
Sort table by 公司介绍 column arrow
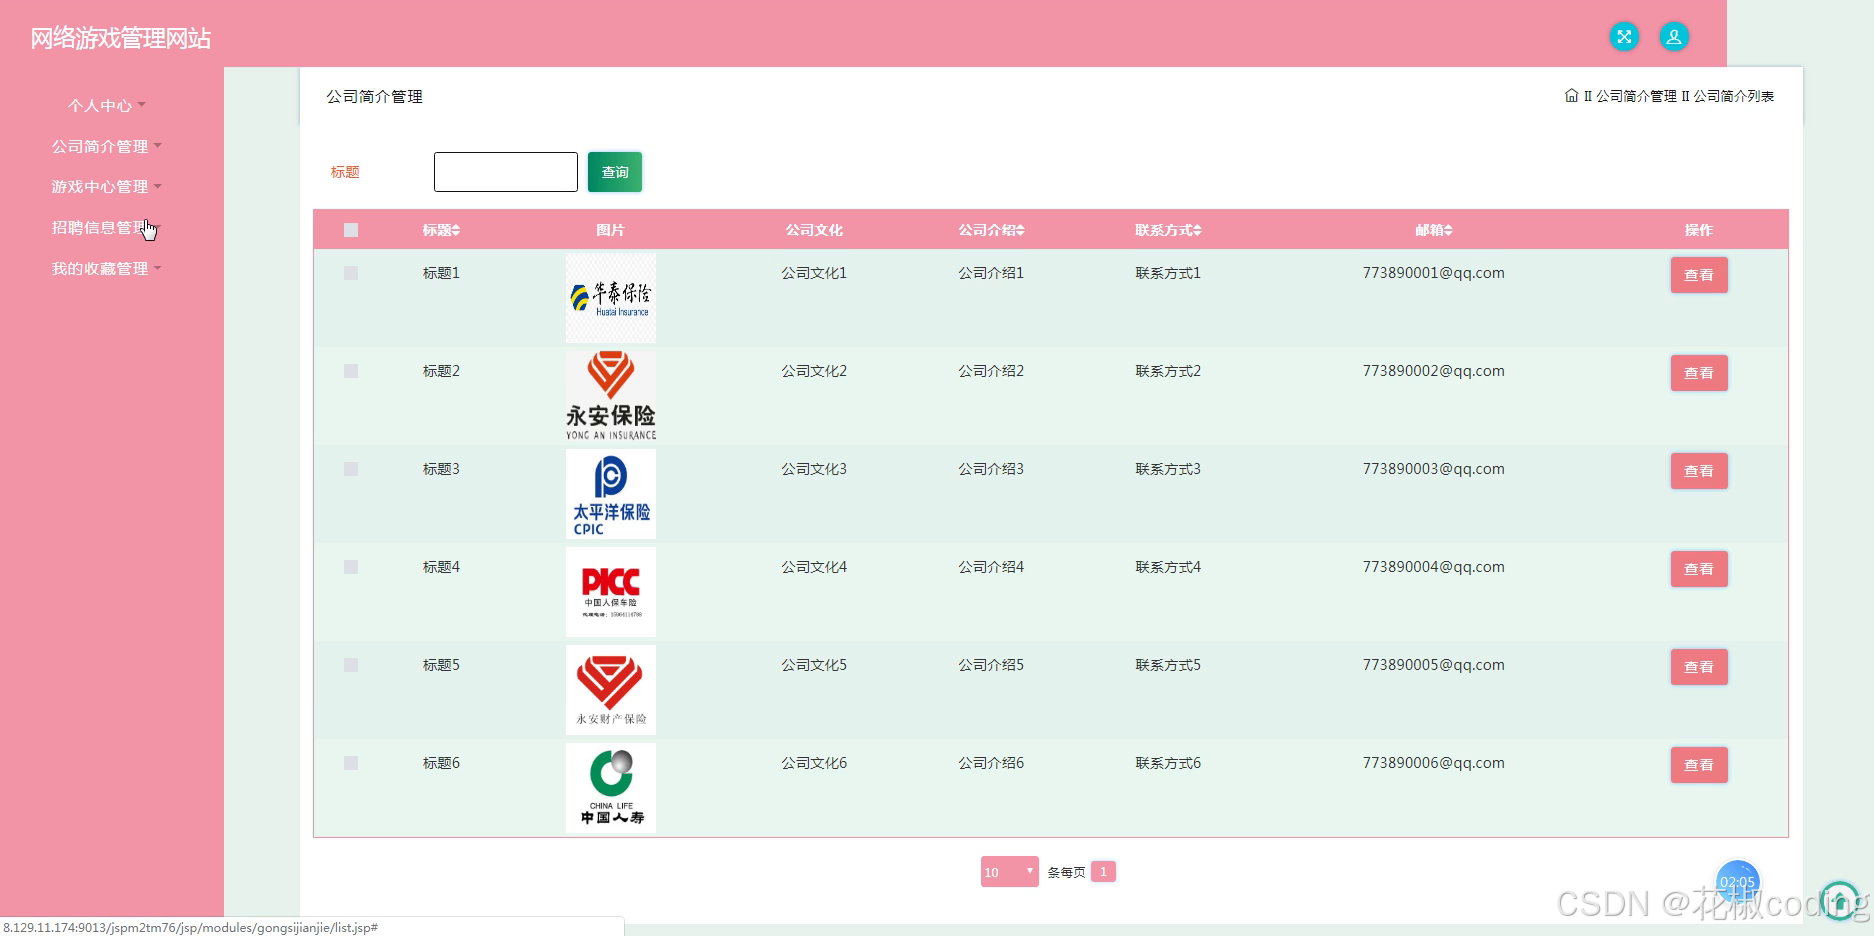(1020, 230)
